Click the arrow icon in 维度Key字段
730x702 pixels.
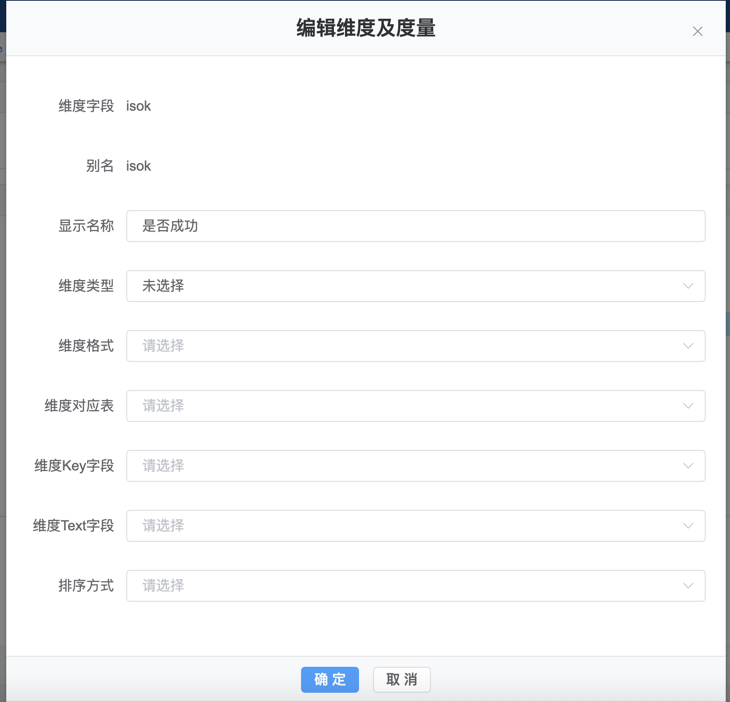point(688,466)
